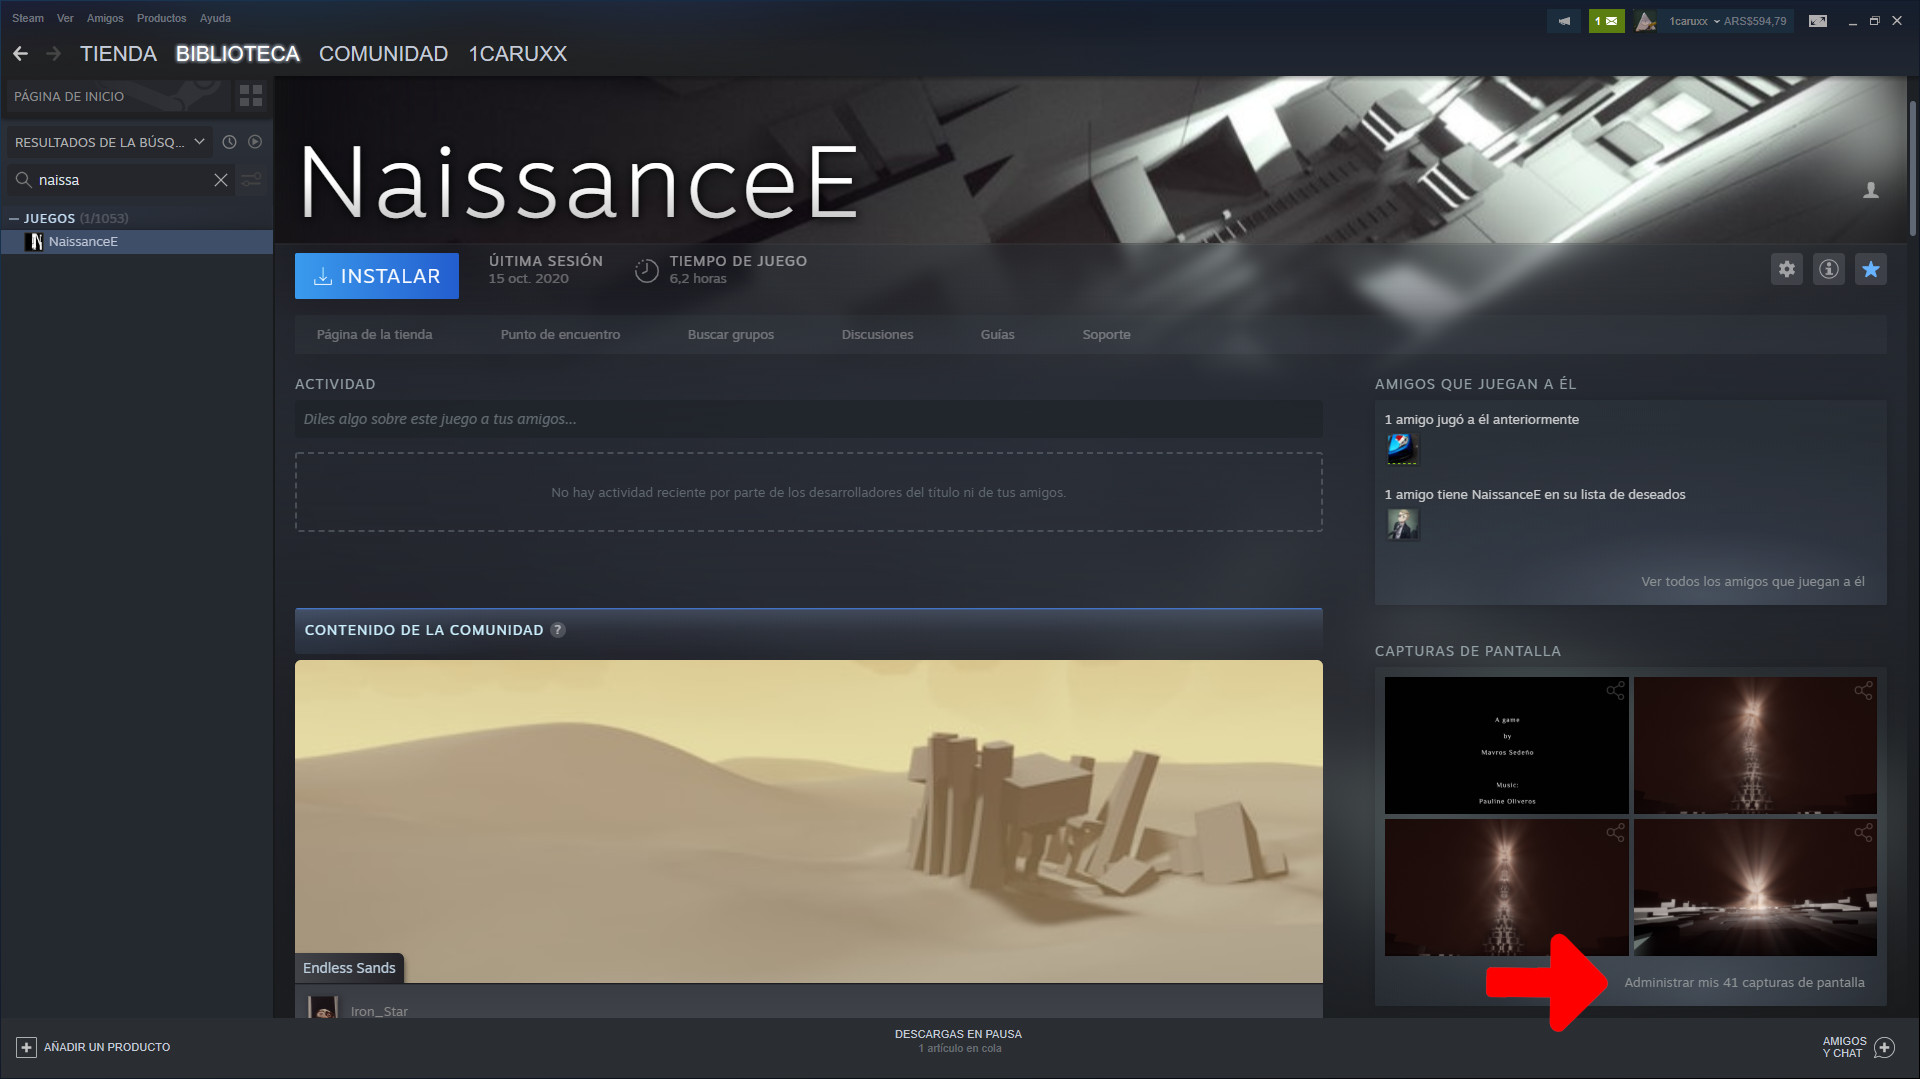The image size is (1920, 1079).
Task: Go forward with the right arrow
Action: pyautogui.click(x=53, y=54)
